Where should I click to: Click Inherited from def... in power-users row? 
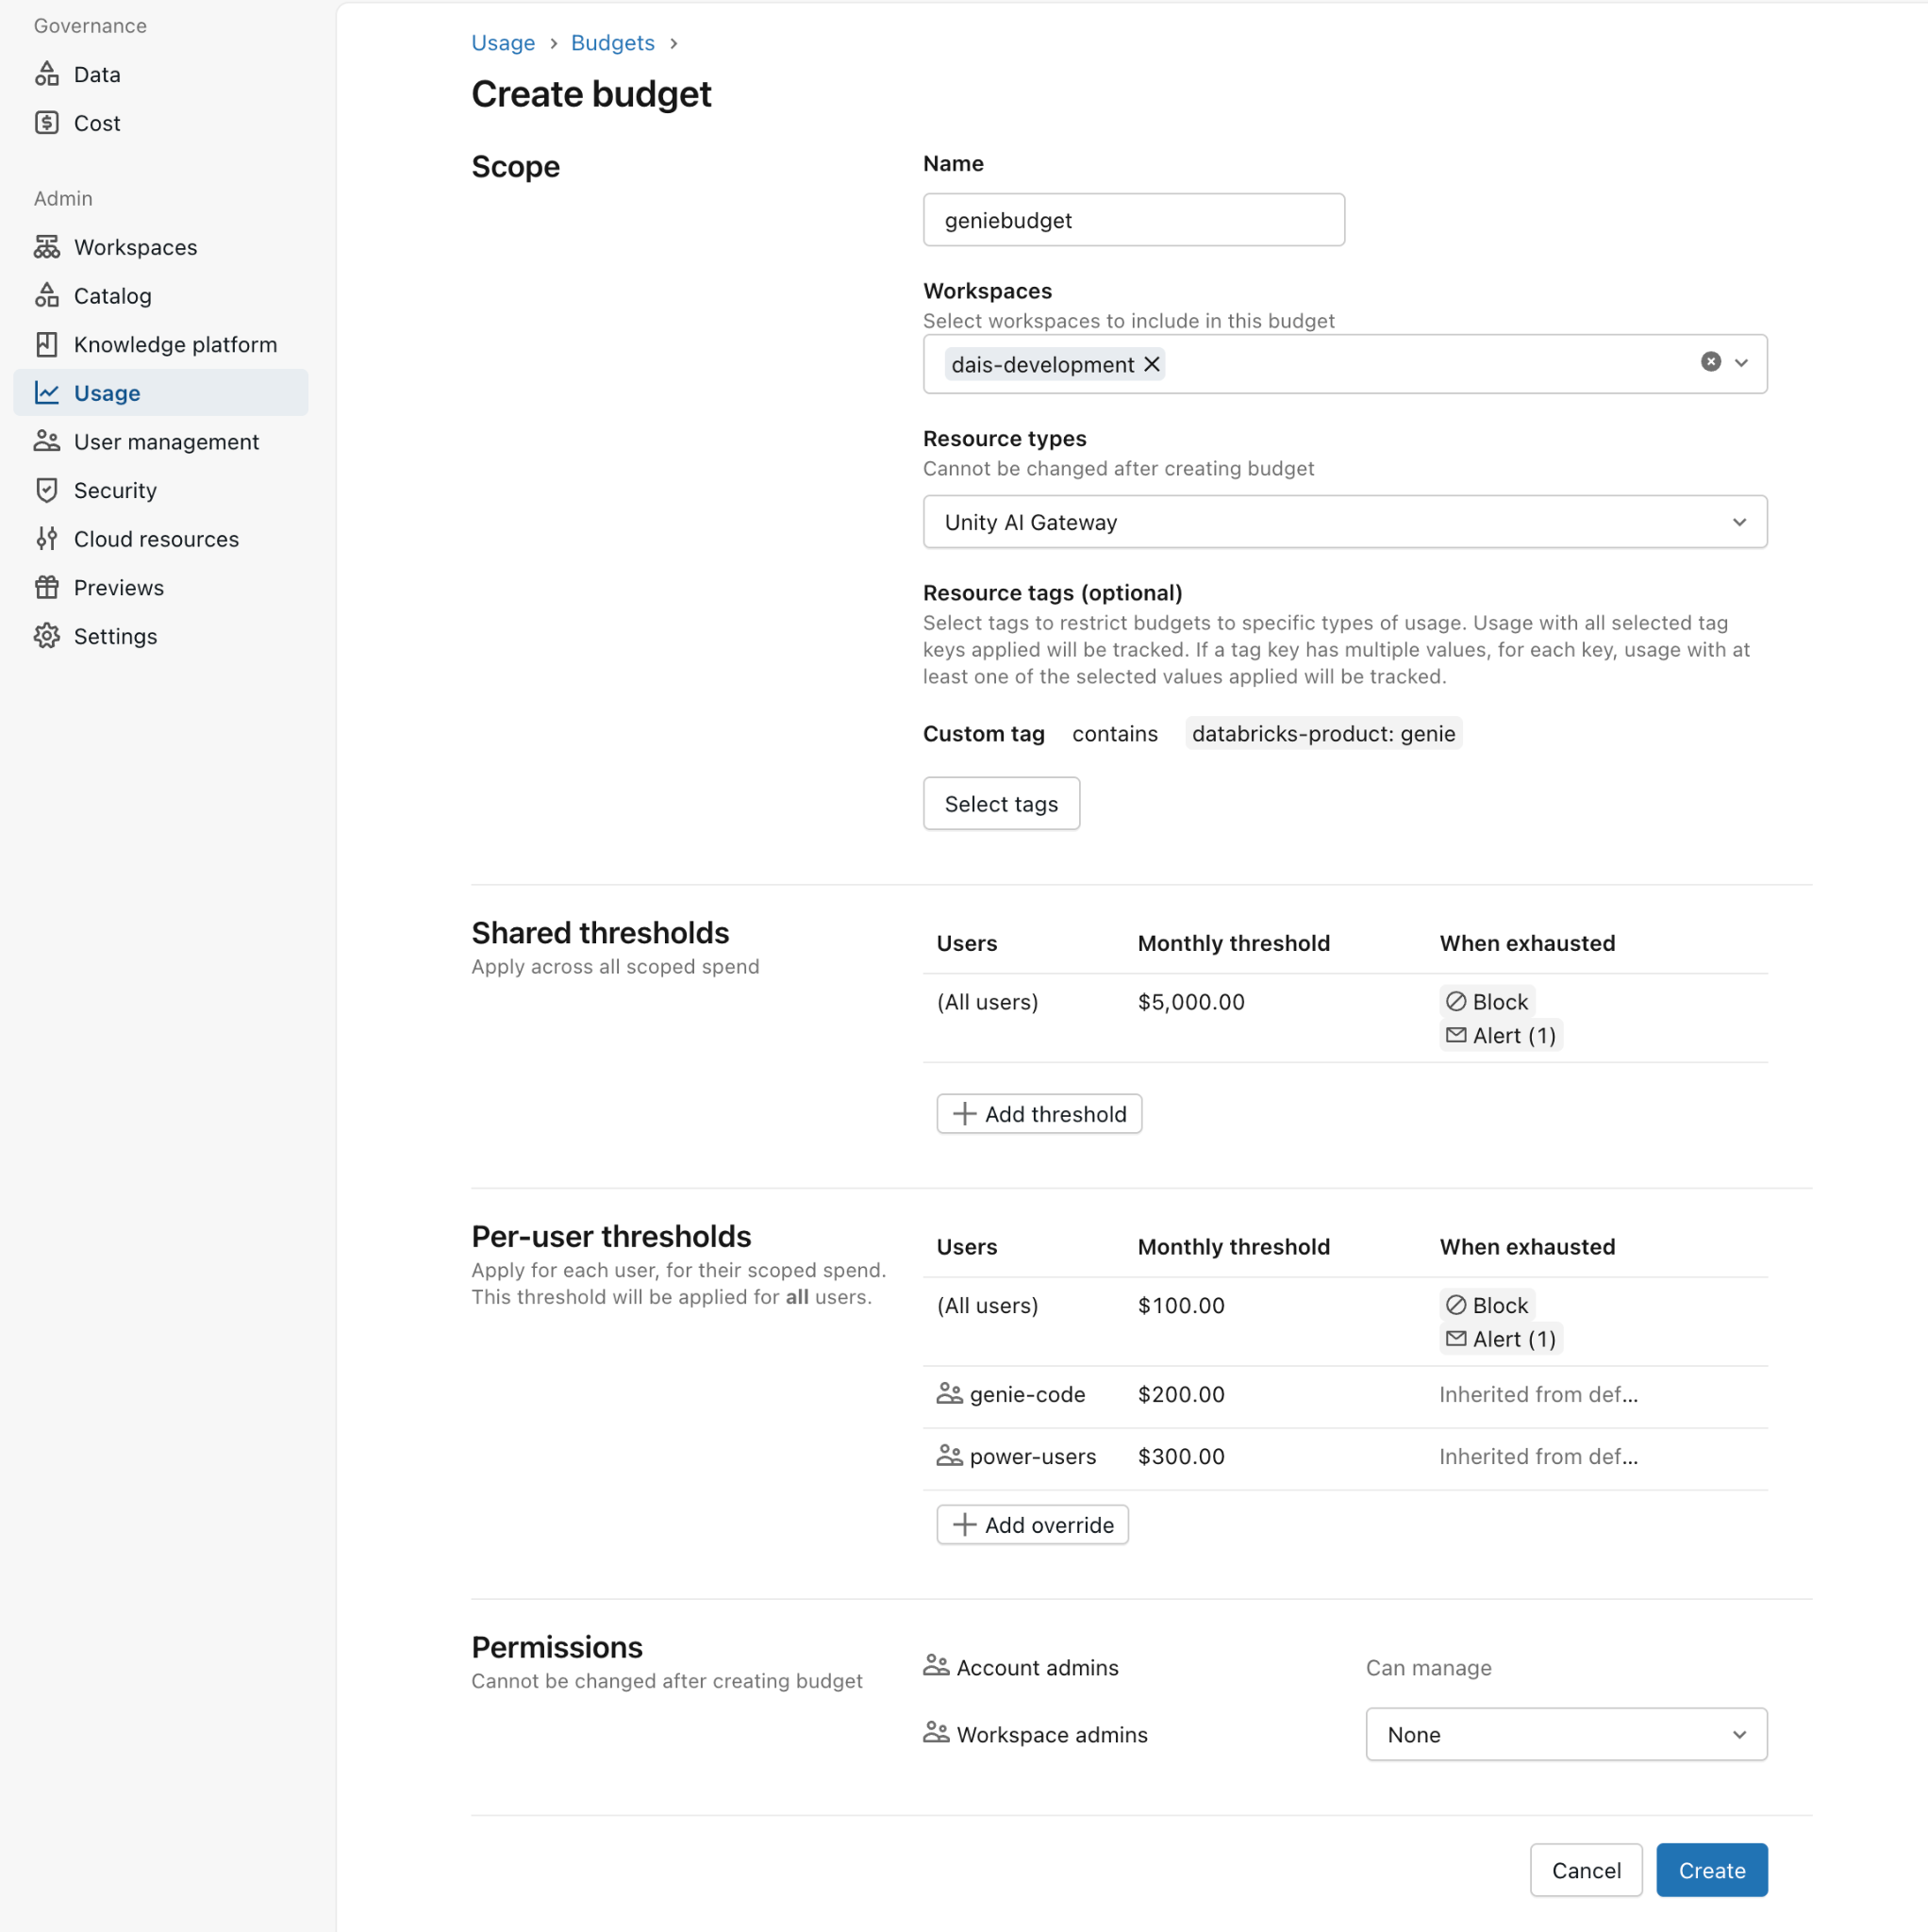click(x=1538, y=1456)
